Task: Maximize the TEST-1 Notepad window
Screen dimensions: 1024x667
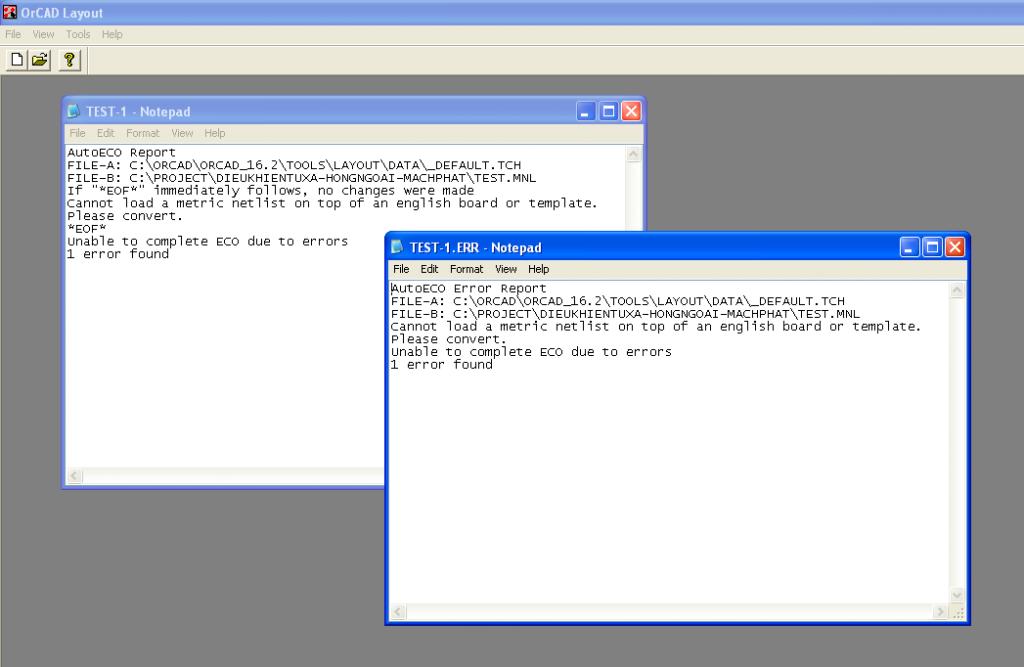Action: 609,111
